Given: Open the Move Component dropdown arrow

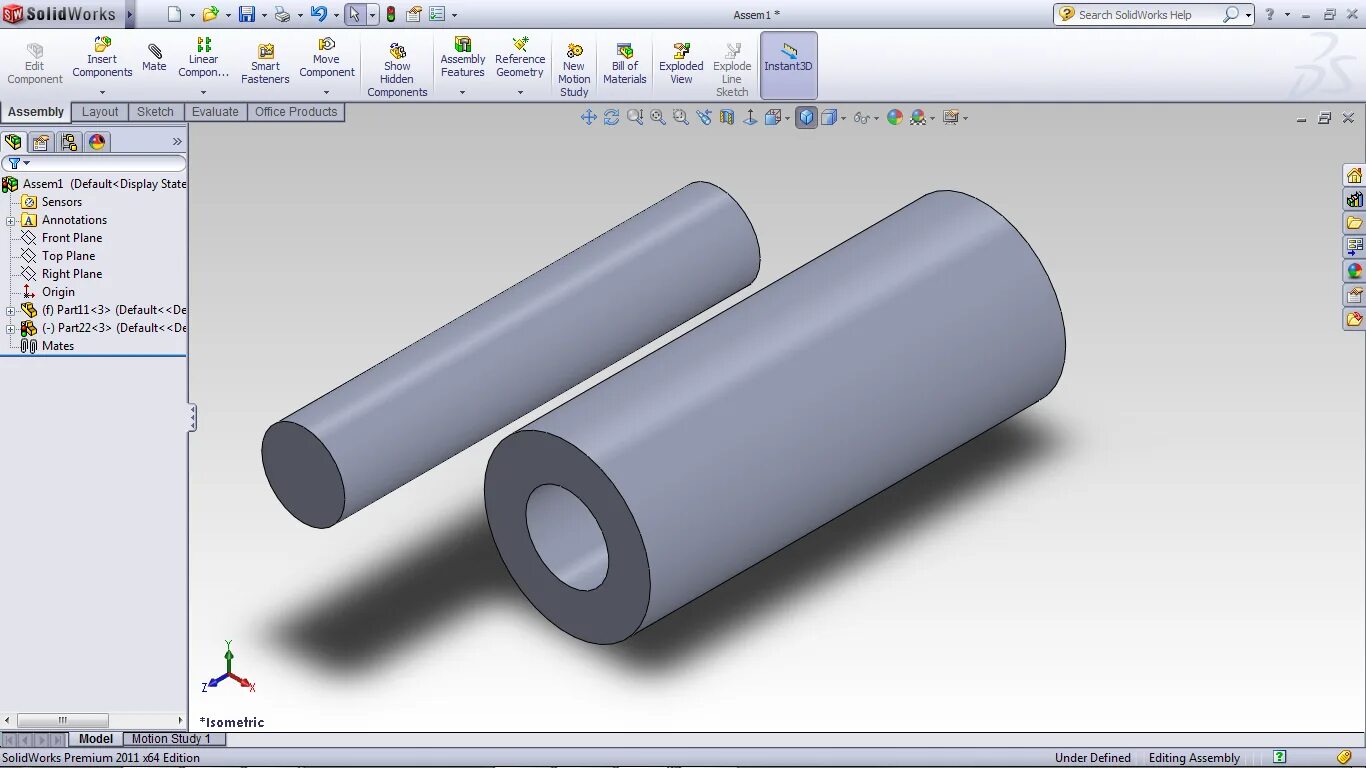Looking at the screenshot, I should pyautogui.click(x=326, y=93).
